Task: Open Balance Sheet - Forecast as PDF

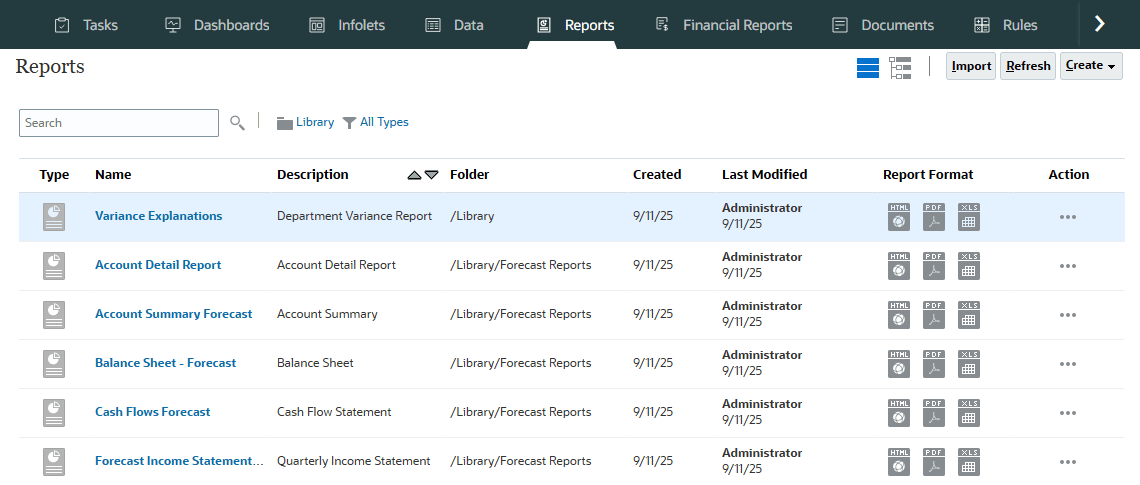Action: coord(933,364)
